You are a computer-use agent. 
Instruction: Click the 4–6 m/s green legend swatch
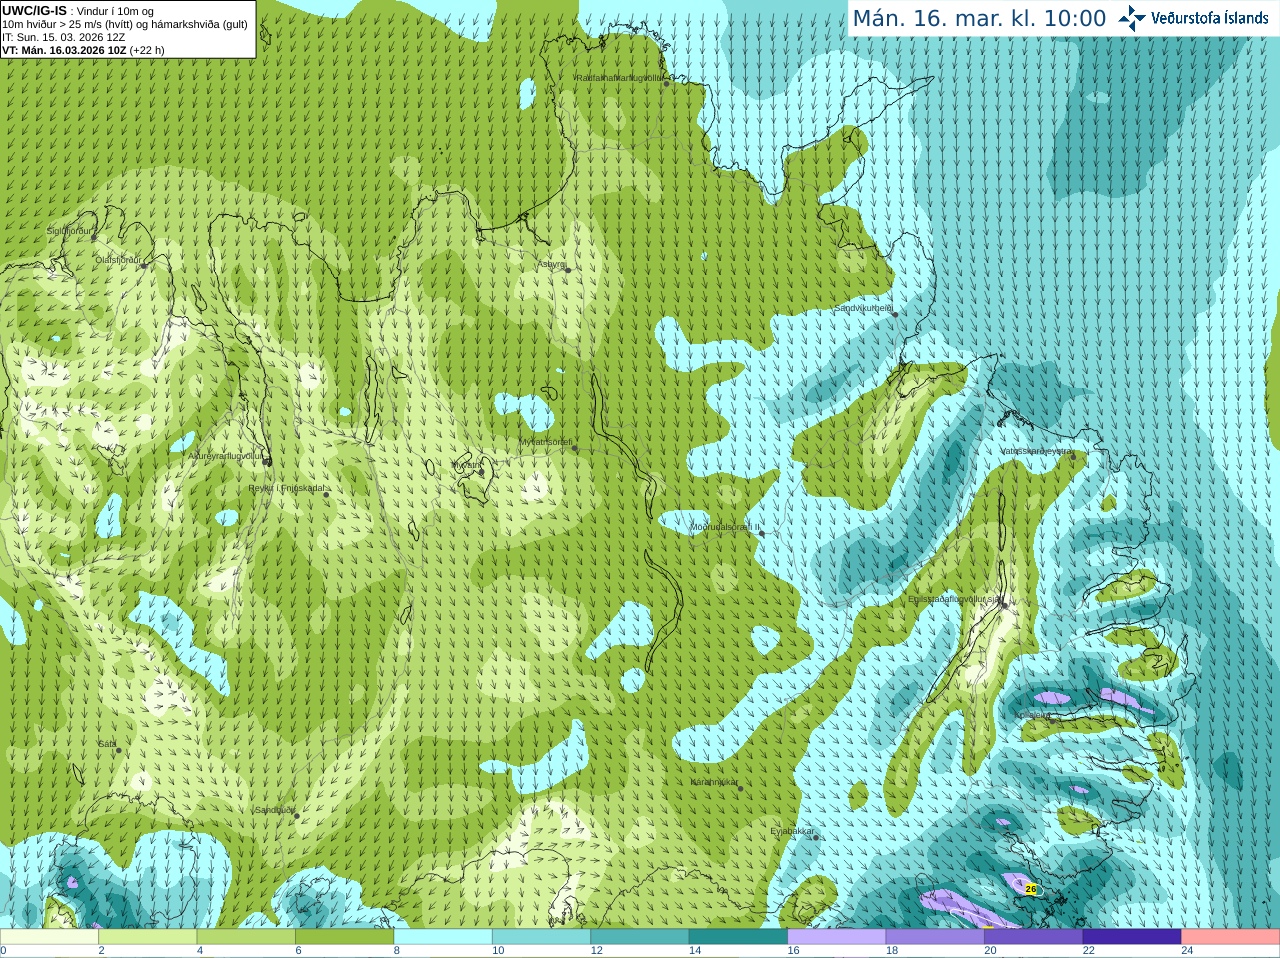click(246, 937)
